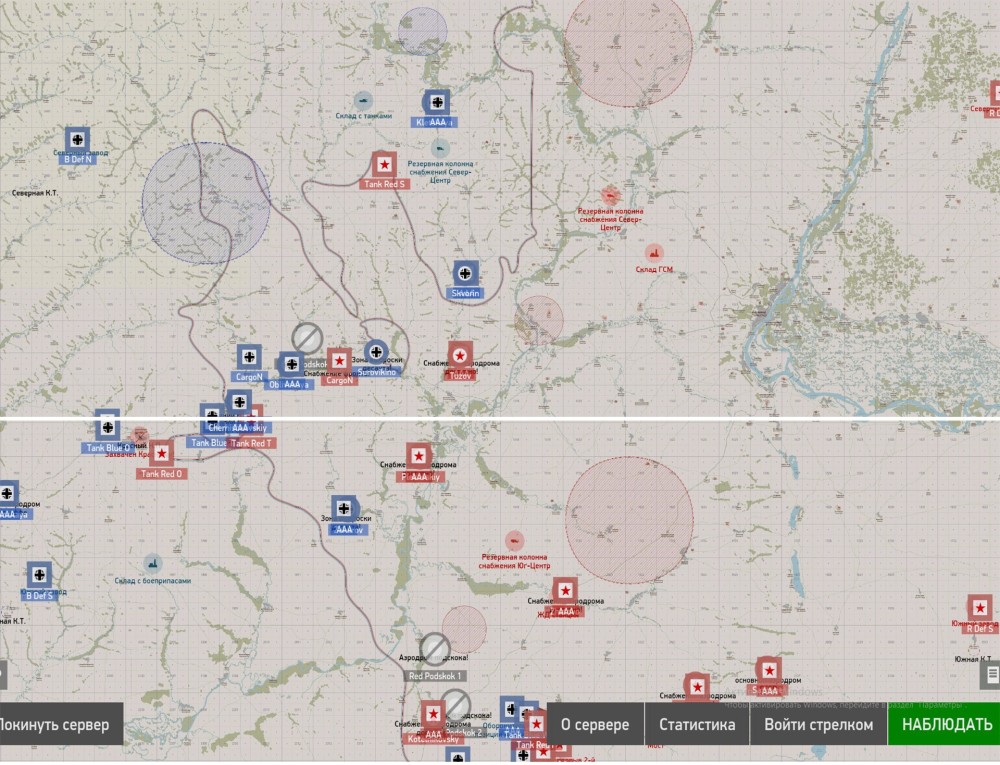Choose the Skvorin blue airfield icon
Image resolution: width=1000 pixels, height=765 pixels.
(x=466, y=274)
